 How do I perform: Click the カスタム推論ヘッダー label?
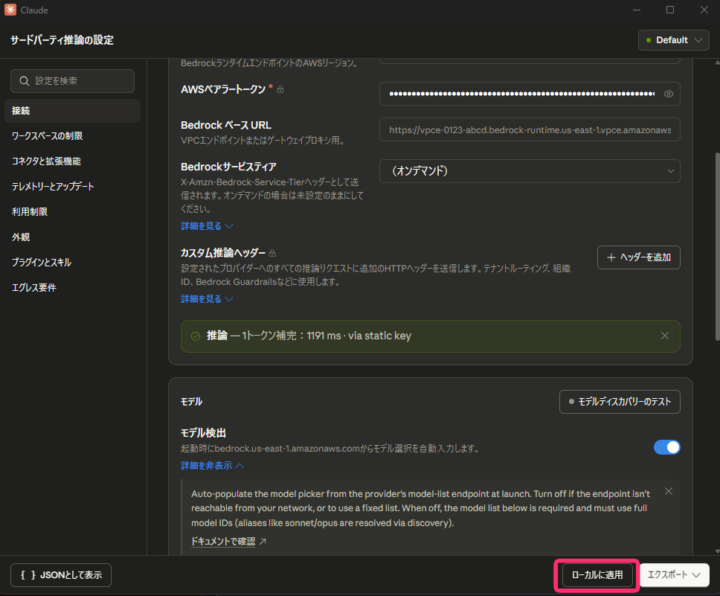tap(223, 253)
